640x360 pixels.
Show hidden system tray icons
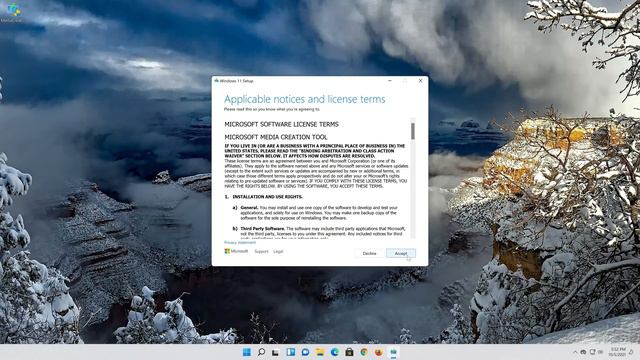point(575,352)
